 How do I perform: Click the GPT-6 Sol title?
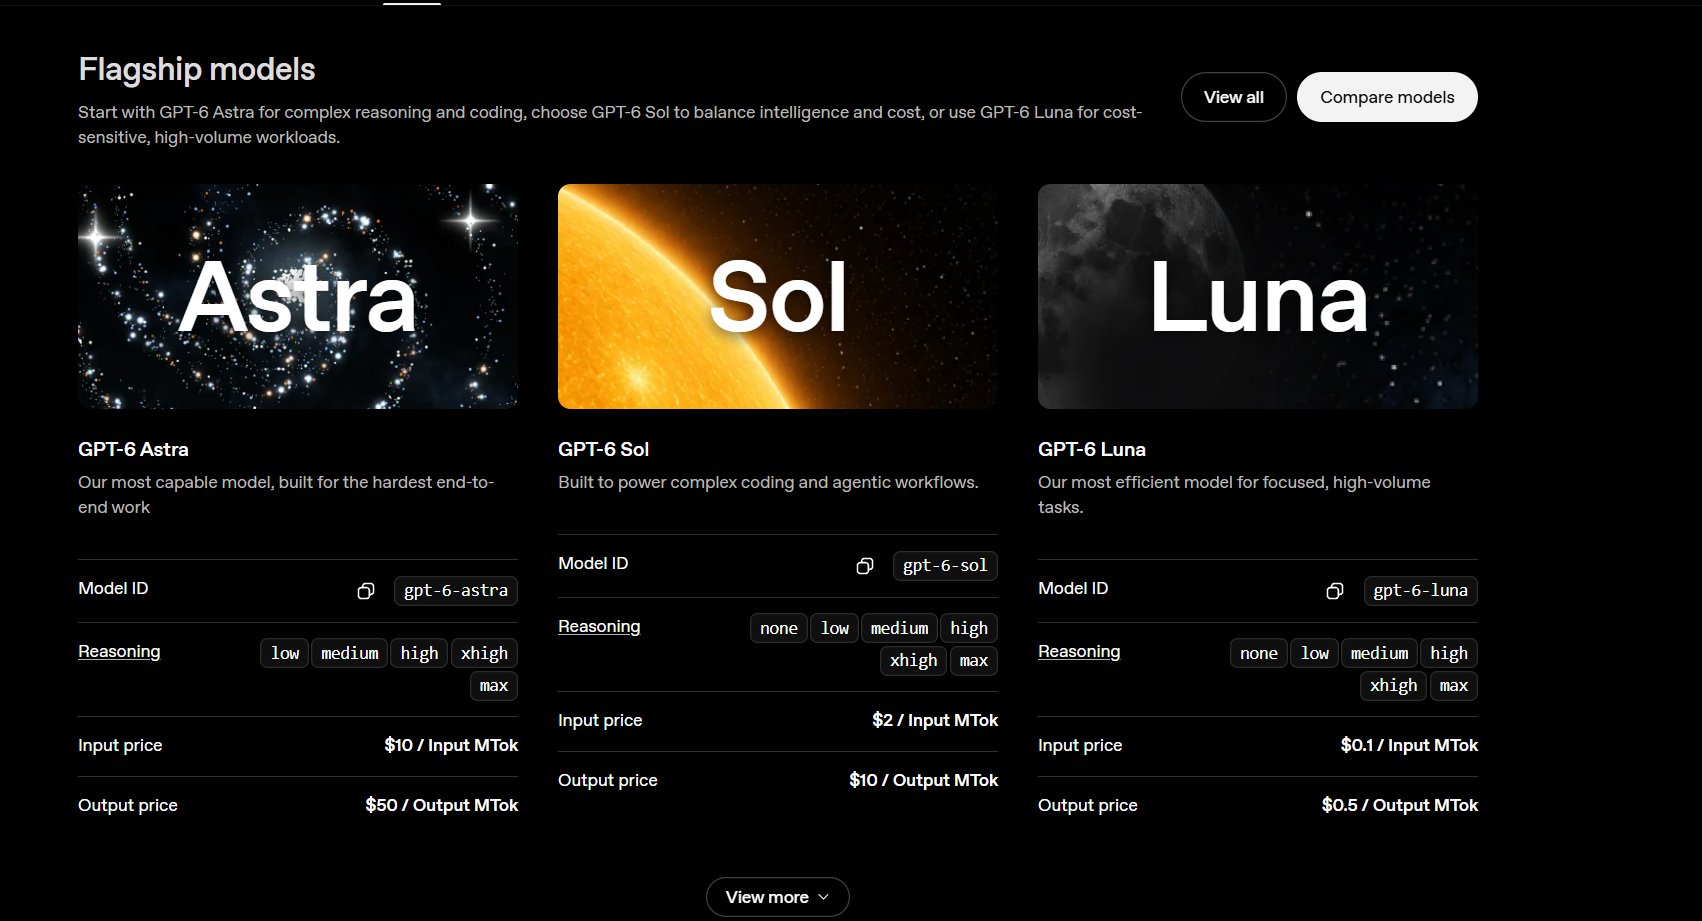[x=604, y=449]
